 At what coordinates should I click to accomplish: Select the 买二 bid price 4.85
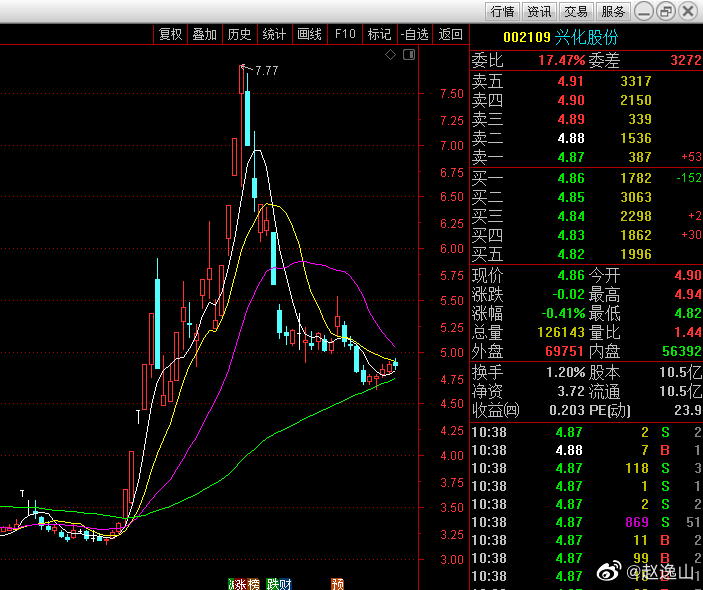pyautogui.click(x=570, y=197)
